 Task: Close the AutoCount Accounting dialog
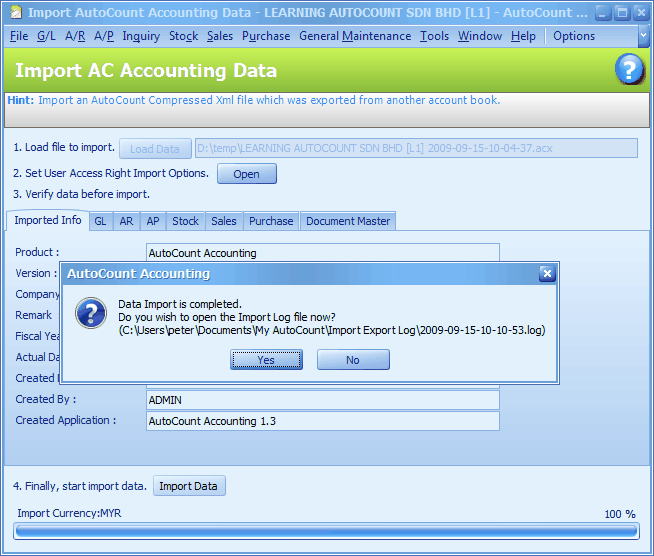(547, 274)
